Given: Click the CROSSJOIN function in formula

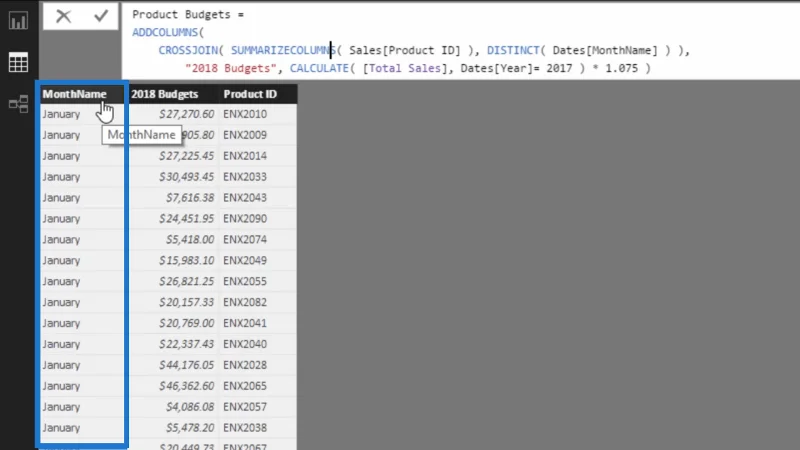Looking at the screenshot, I should pos(188,50).
